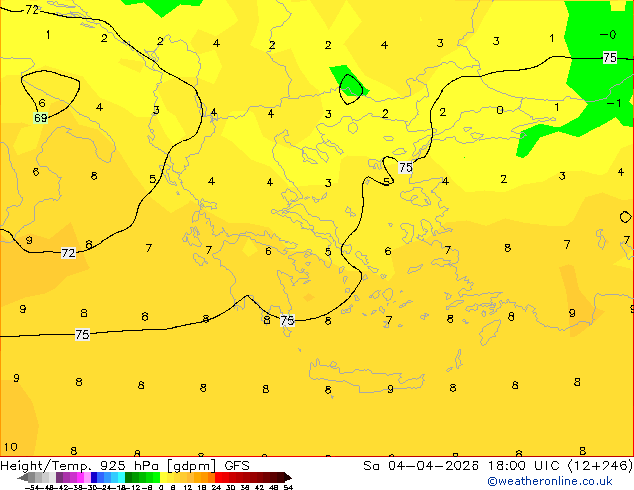Click the 69 contour label on the left
Screen dimensions: 634x490
pyautogui.click(x=40, y=118)
